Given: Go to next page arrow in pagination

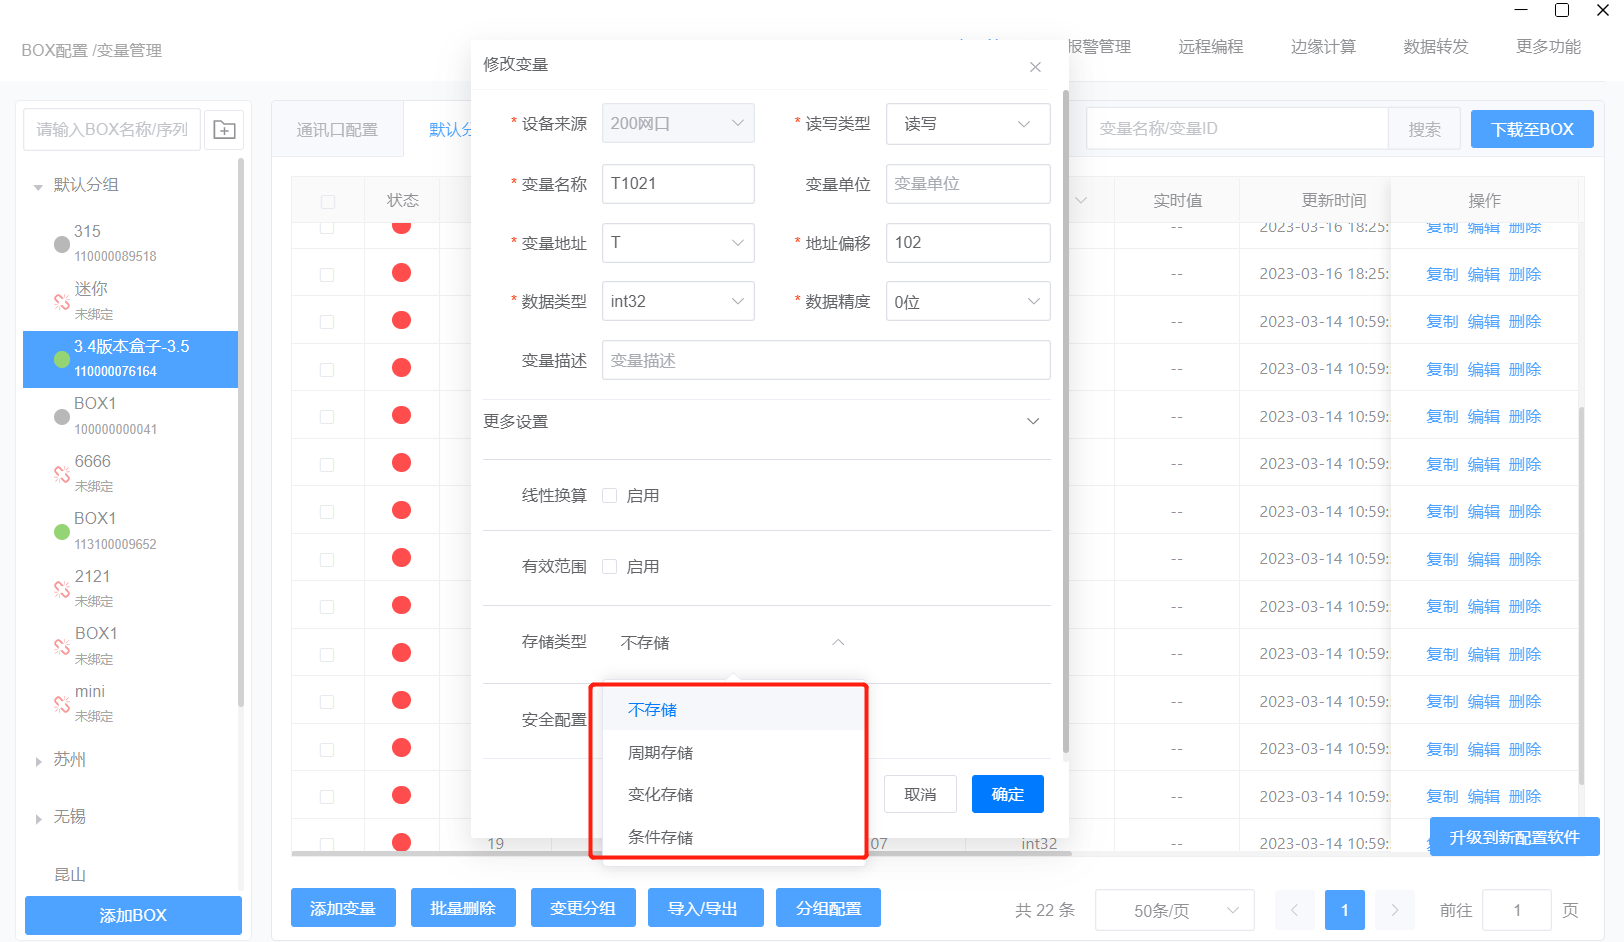Looking at the screenshot, I should pyautogui.click(x=1394, y=910).
